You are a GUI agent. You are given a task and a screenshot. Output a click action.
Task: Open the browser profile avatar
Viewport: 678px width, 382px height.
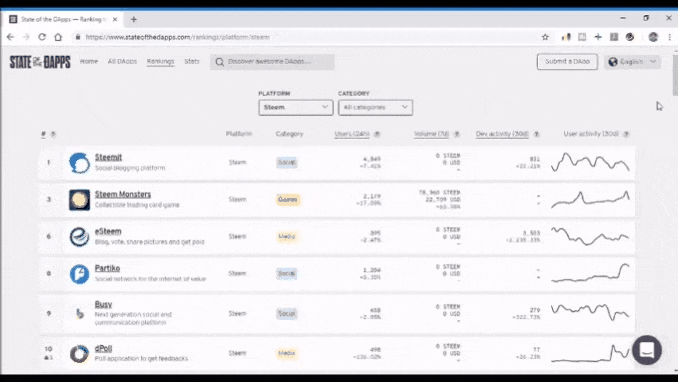coord(653,37)
